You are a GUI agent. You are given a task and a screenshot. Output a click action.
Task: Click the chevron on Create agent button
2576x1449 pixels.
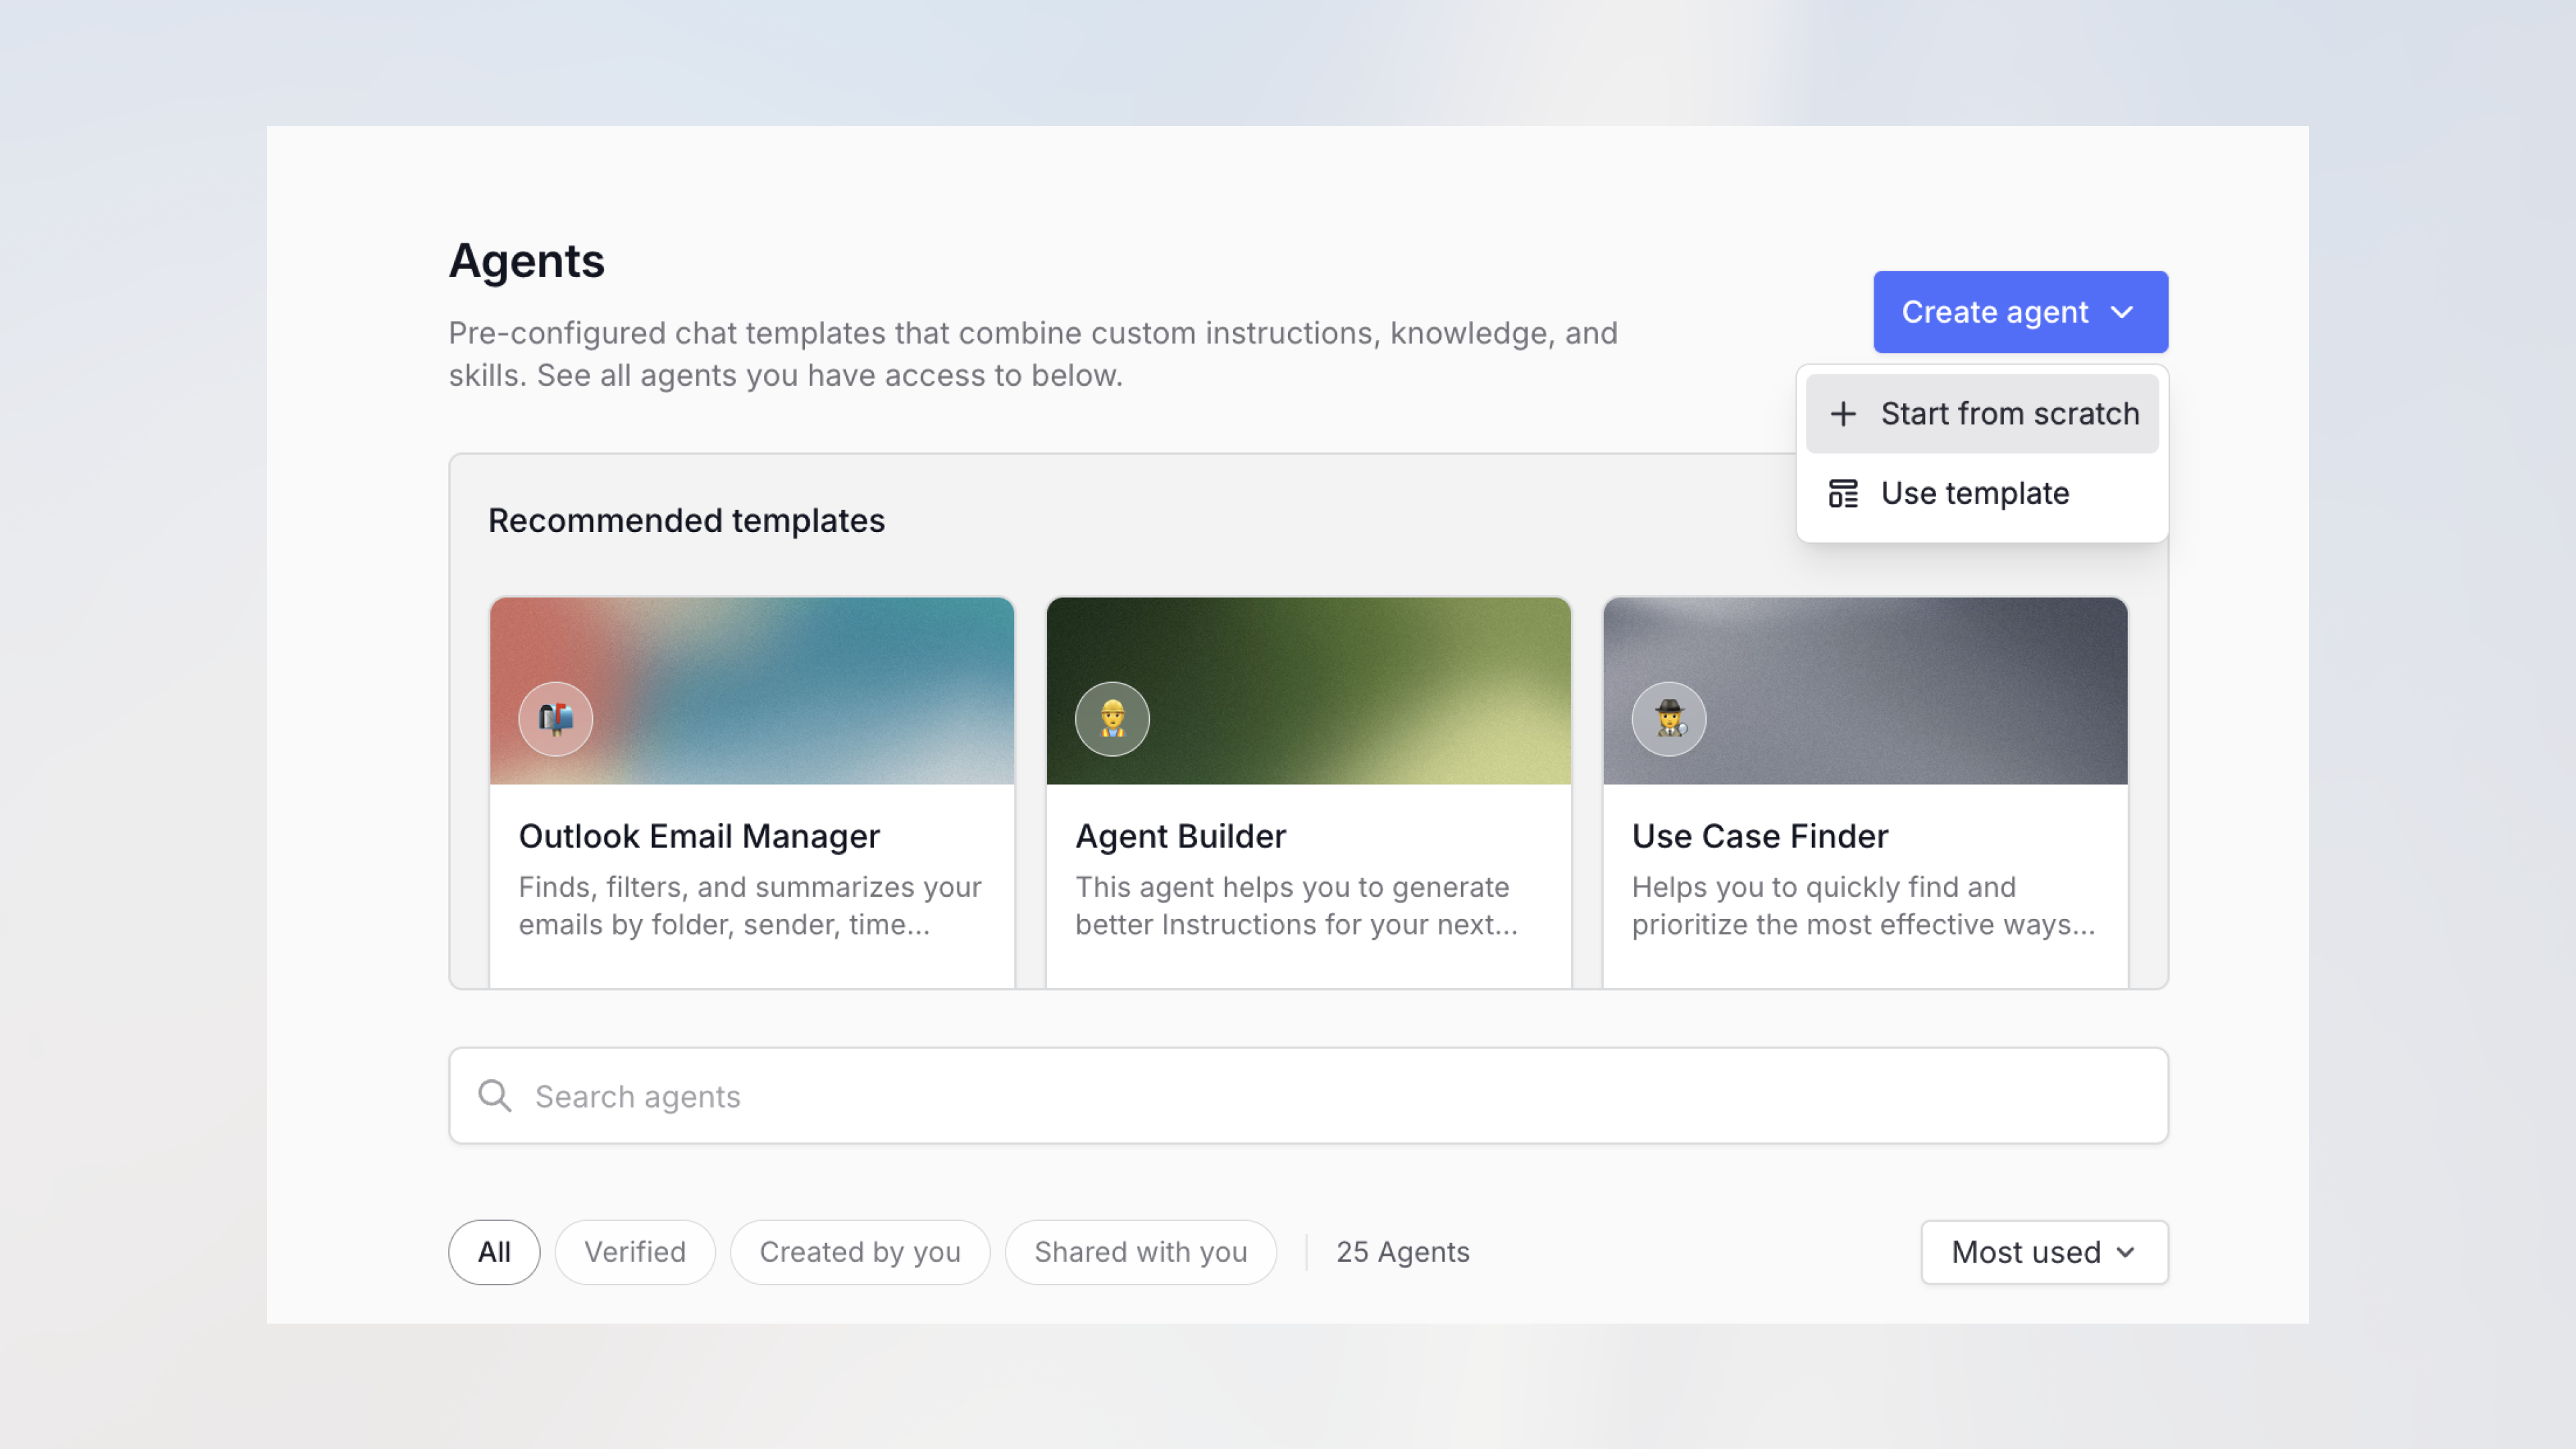(x=2122, y=312)
